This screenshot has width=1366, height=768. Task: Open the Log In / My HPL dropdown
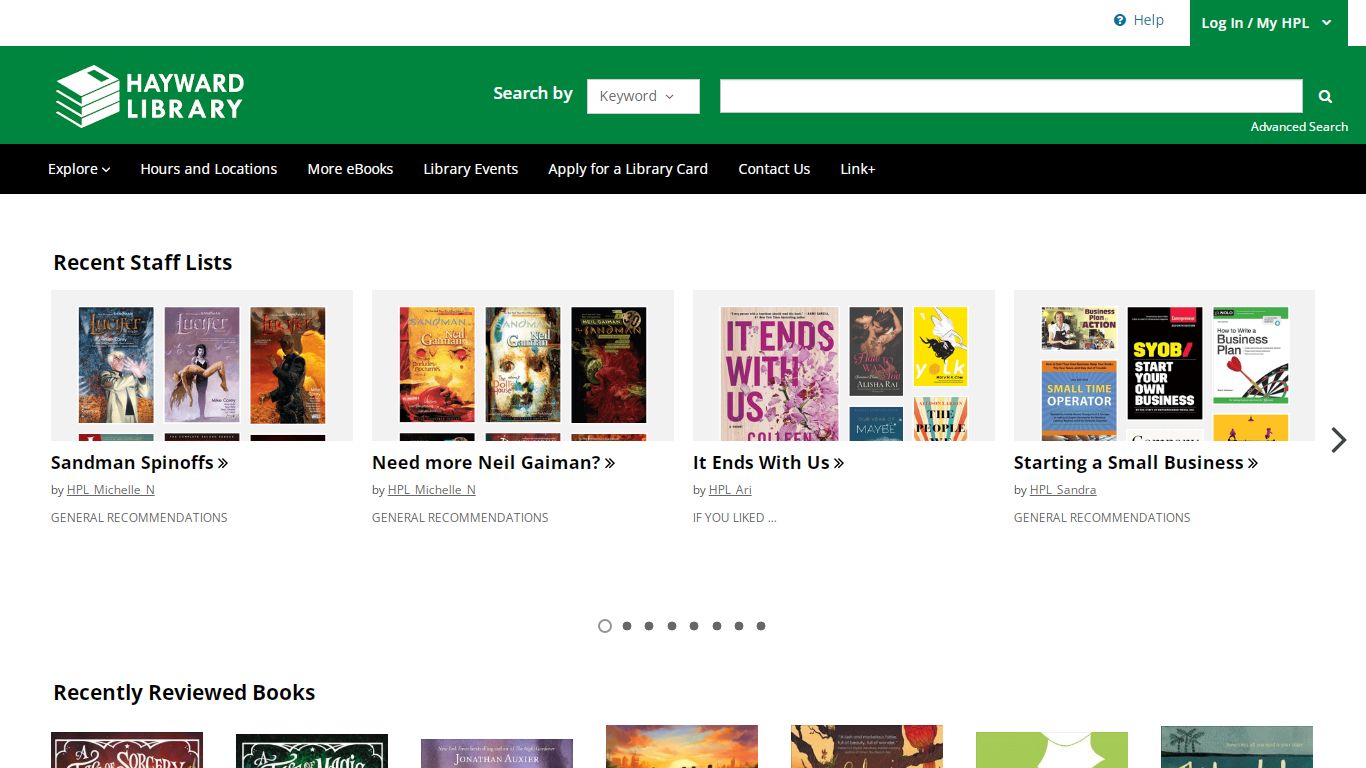pos(1267,23)
